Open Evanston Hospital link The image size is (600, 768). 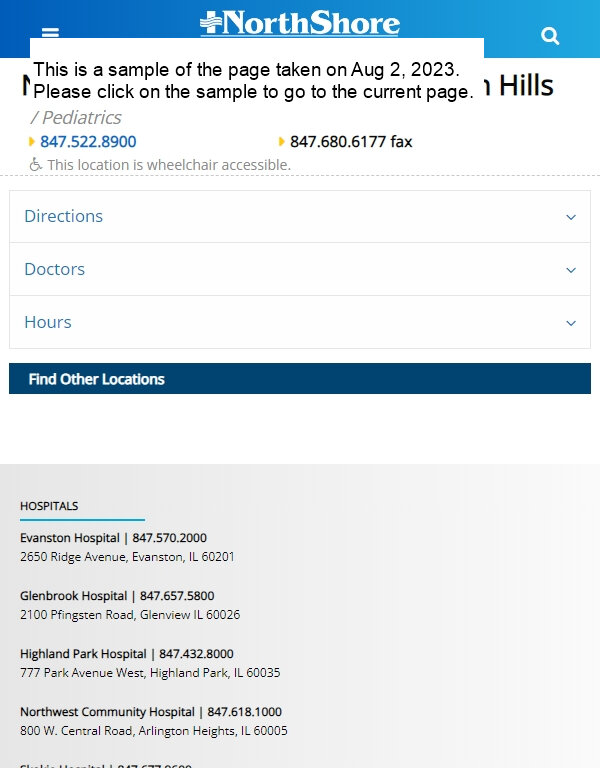pyautogui.click(x=70, y=538)
